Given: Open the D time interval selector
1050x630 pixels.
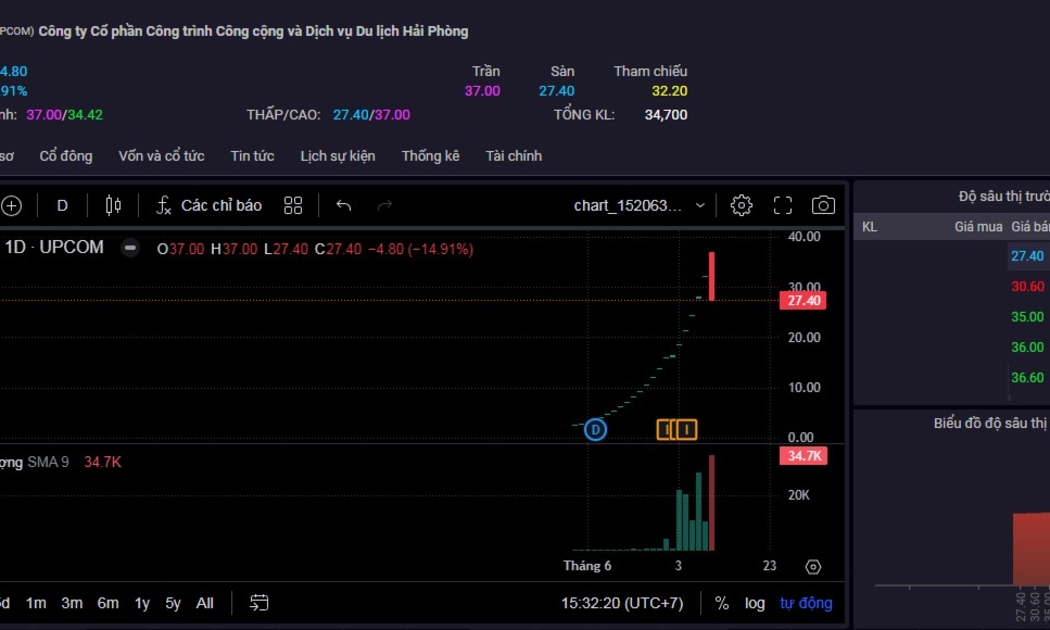Looking at the screenshot, I should click(62, 205).
